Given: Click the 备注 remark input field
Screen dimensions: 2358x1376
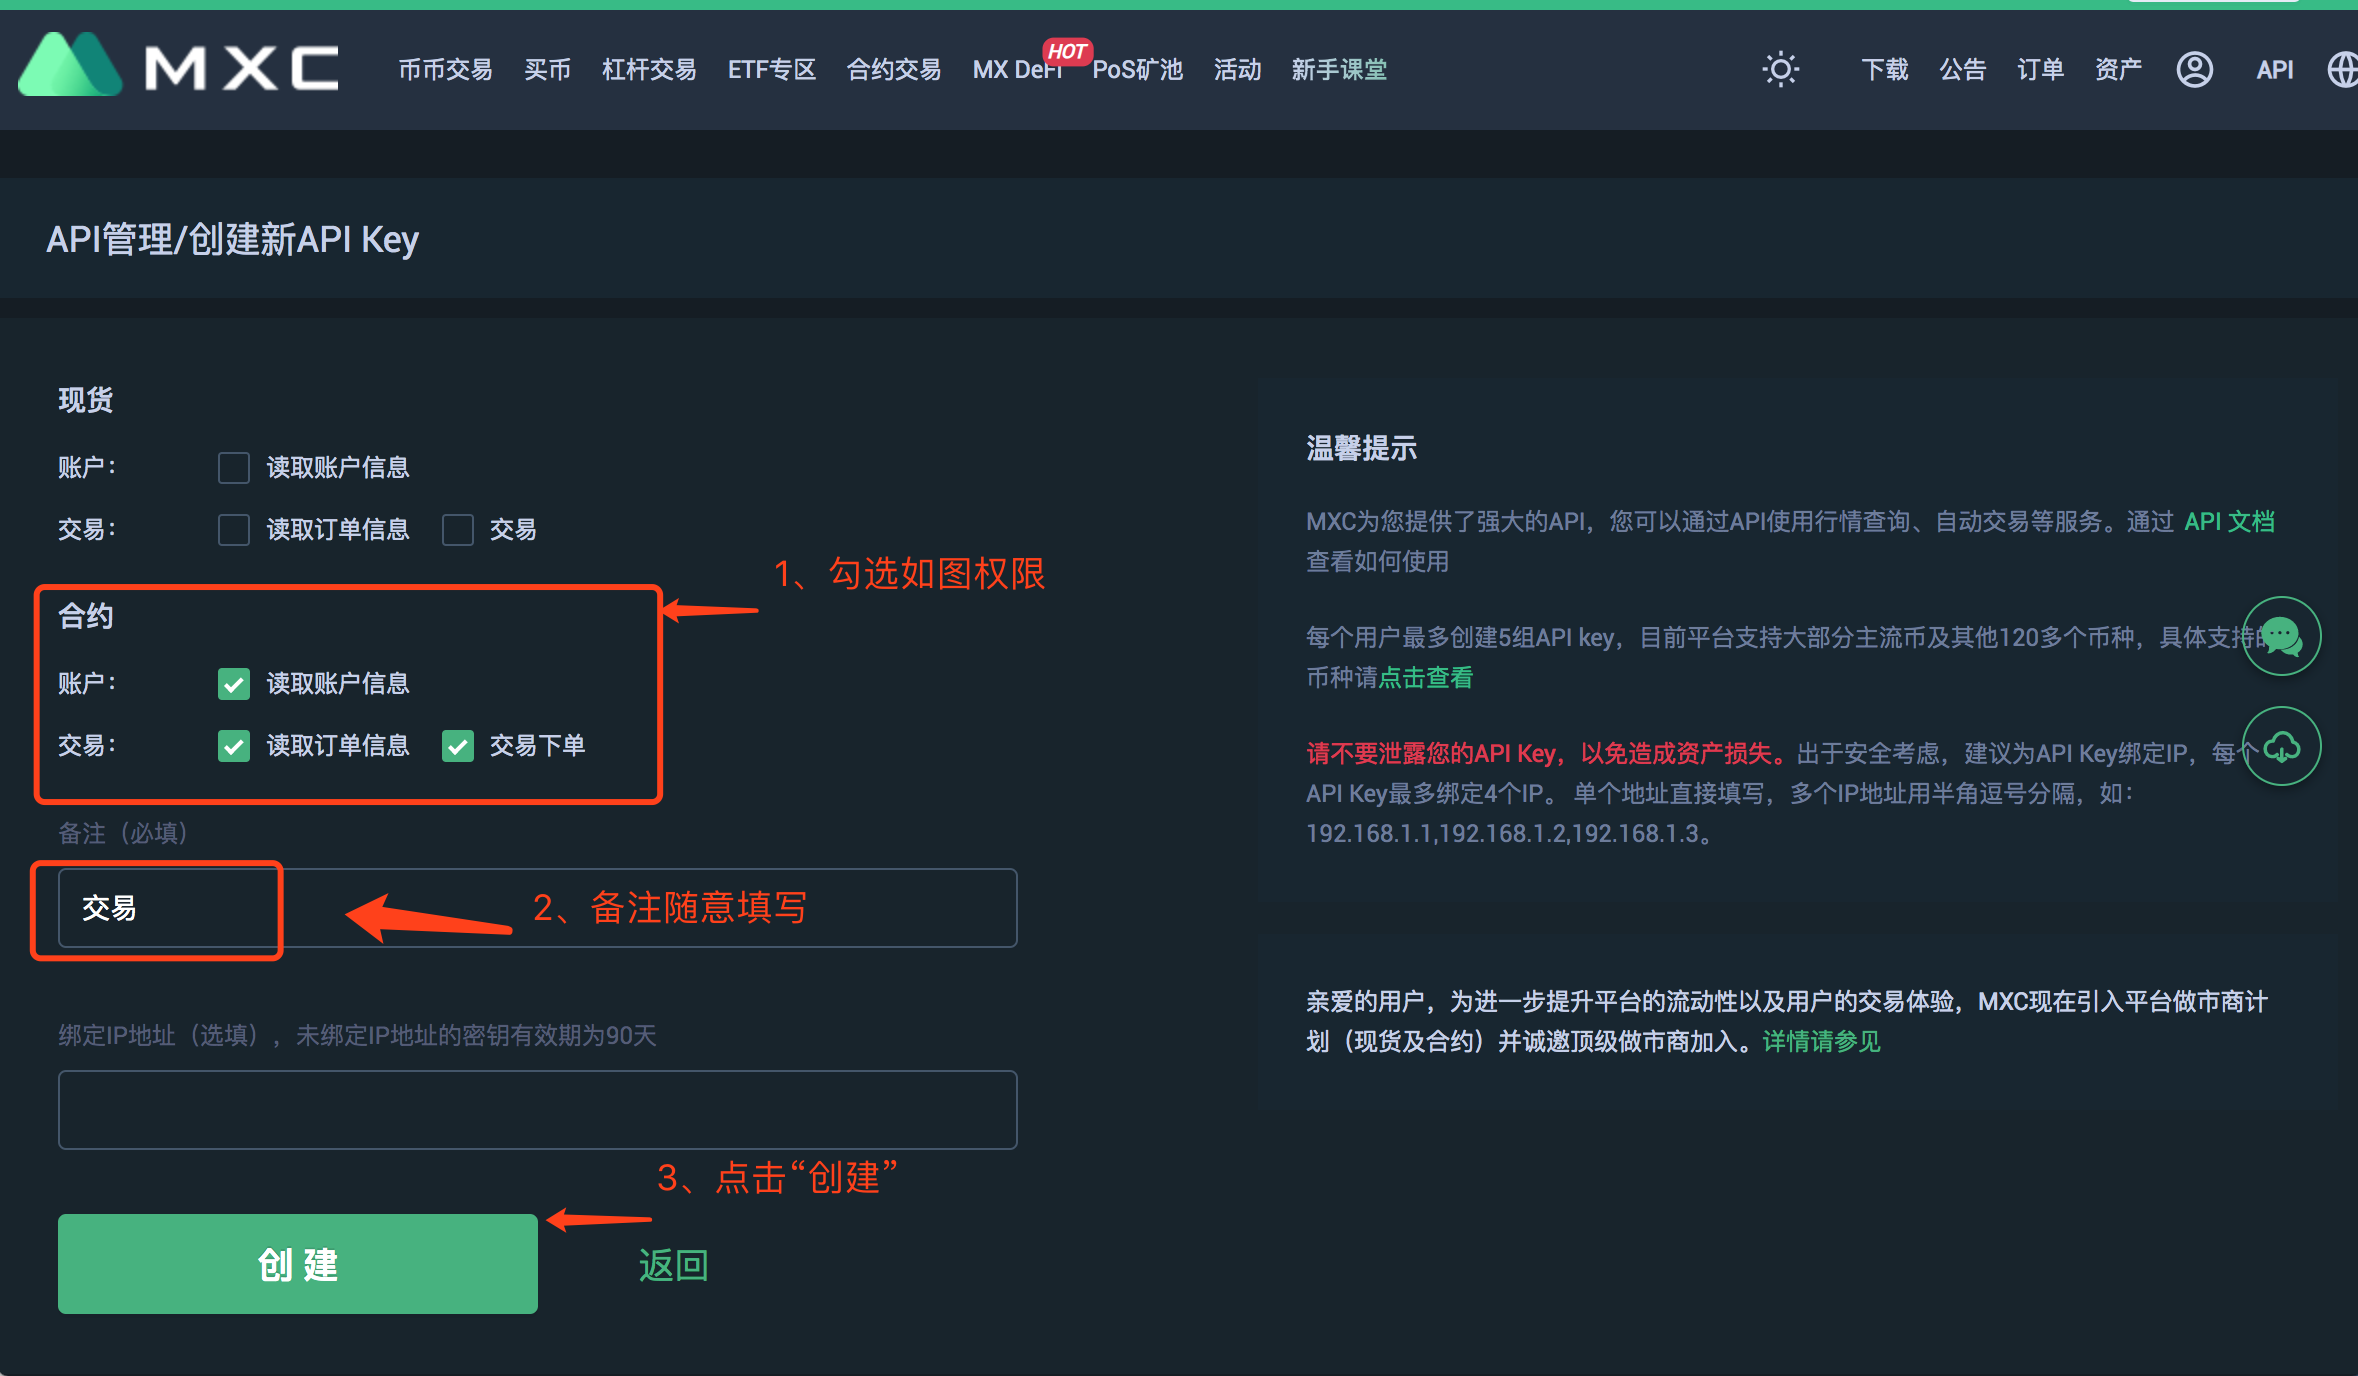Looking at the screenshot, I should pos(538,908).
